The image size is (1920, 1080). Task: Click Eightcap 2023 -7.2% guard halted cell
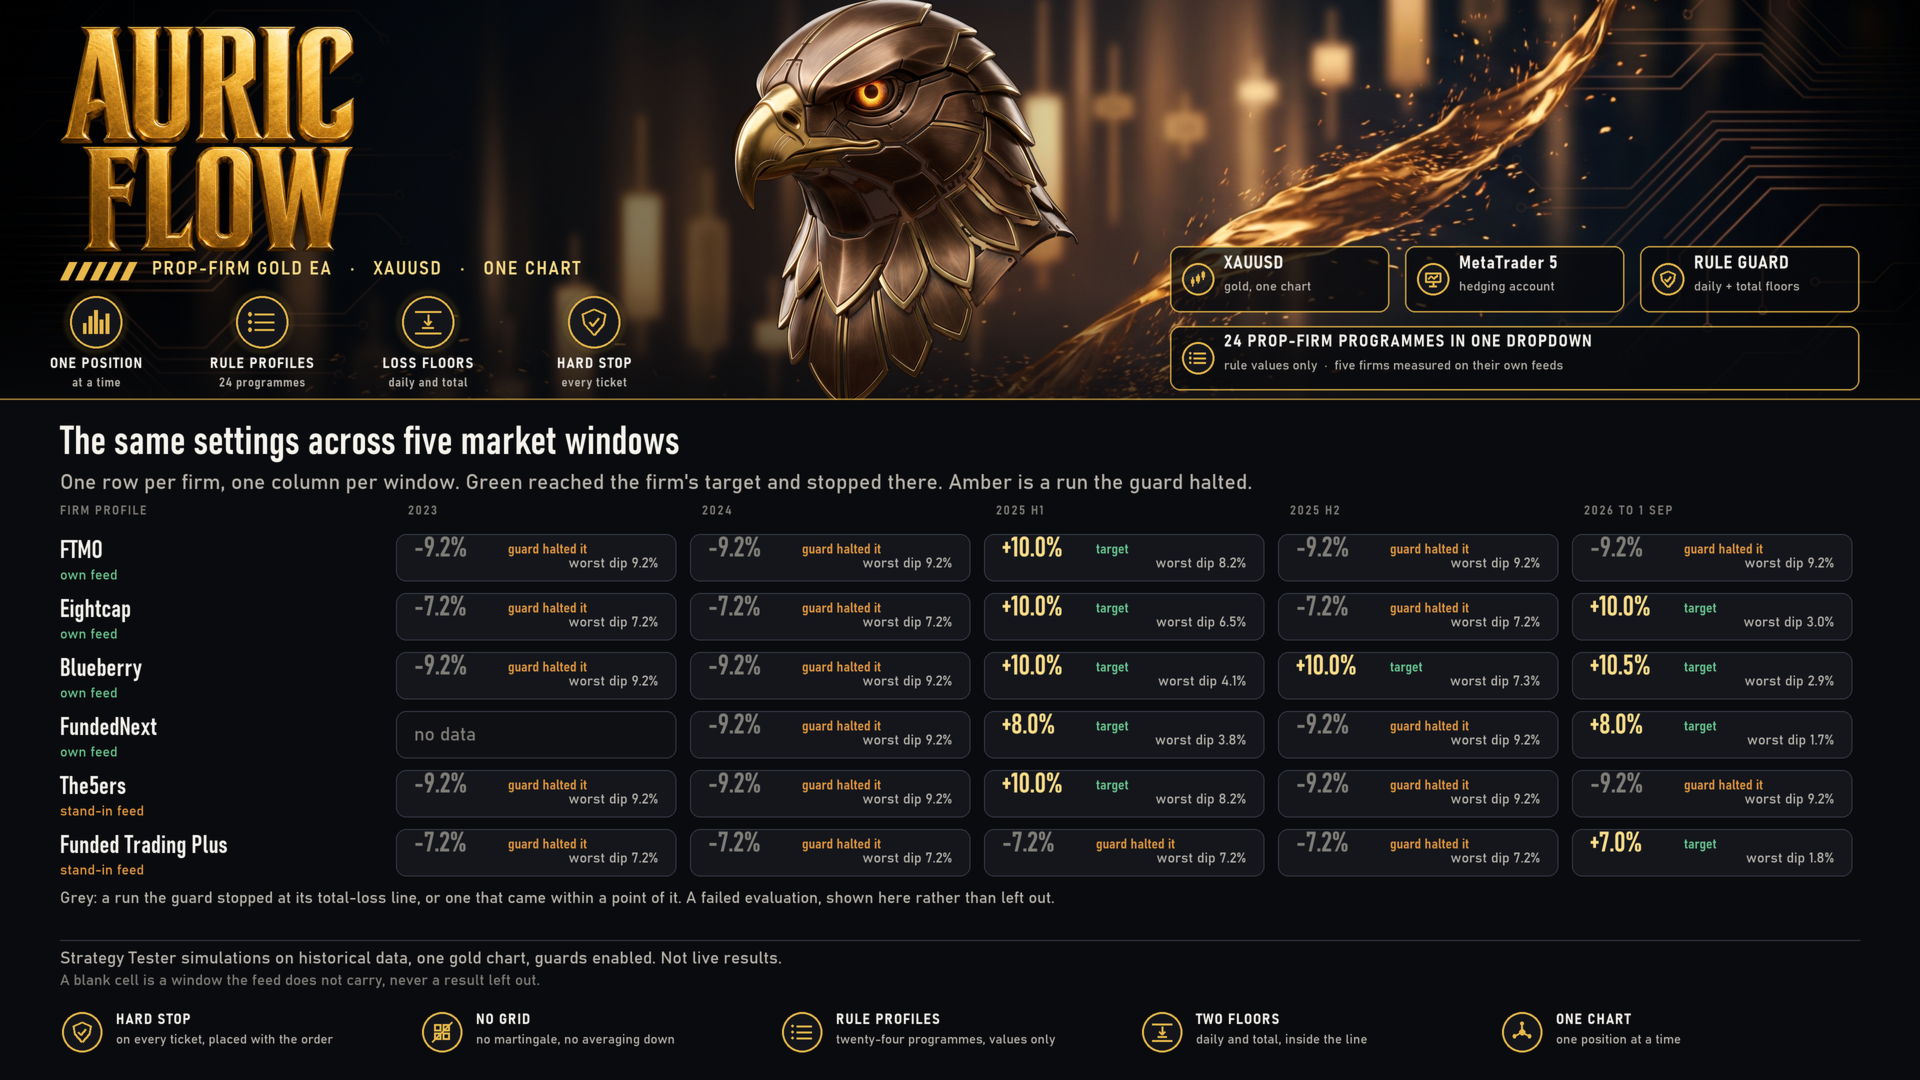tap(536, 617)
